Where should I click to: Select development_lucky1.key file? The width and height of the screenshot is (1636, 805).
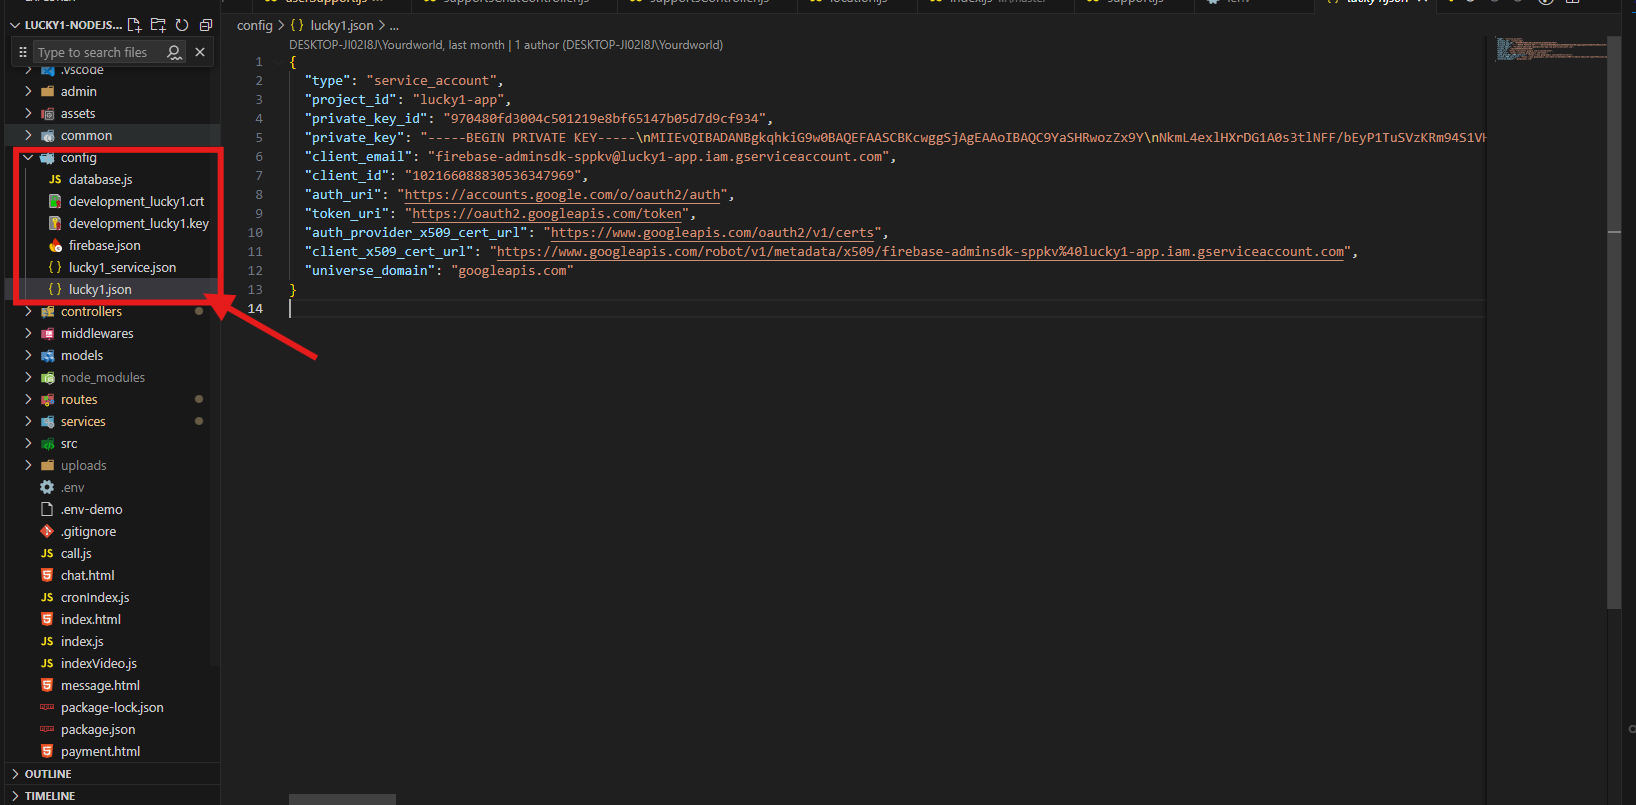[x=138, y=224]
